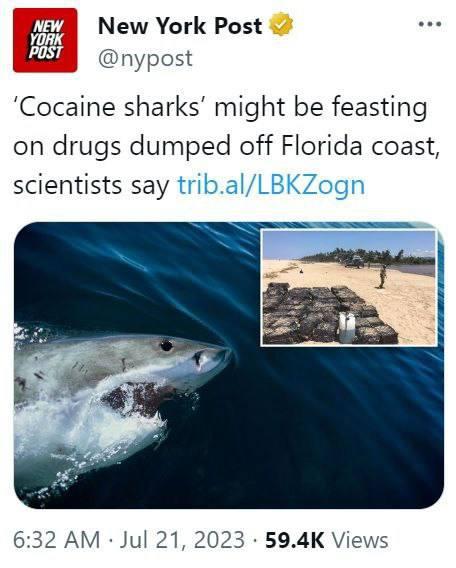Viewport: 456px width, 568px height.
Task: Open the shark photo in the tweet
Action: (229, 365)
